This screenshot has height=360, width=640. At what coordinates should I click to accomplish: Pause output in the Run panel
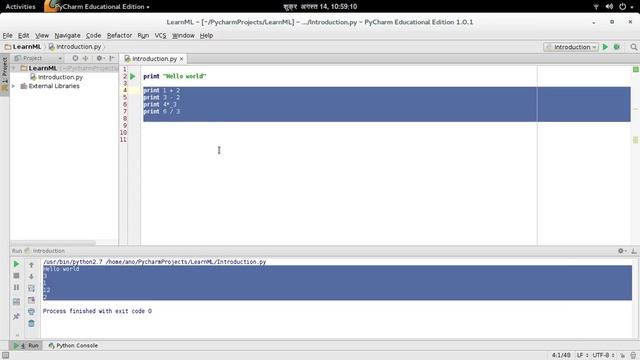pyautogui.click(x=16, y=287)
